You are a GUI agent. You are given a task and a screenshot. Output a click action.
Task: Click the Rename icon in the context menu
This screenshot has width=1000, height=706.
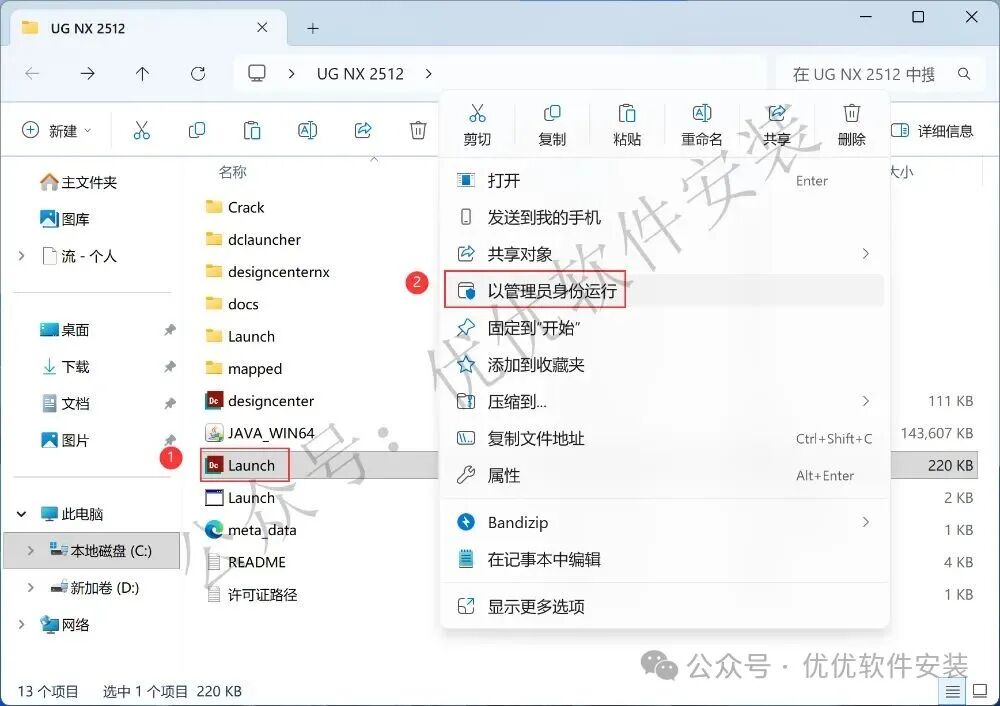click(702, 114)
